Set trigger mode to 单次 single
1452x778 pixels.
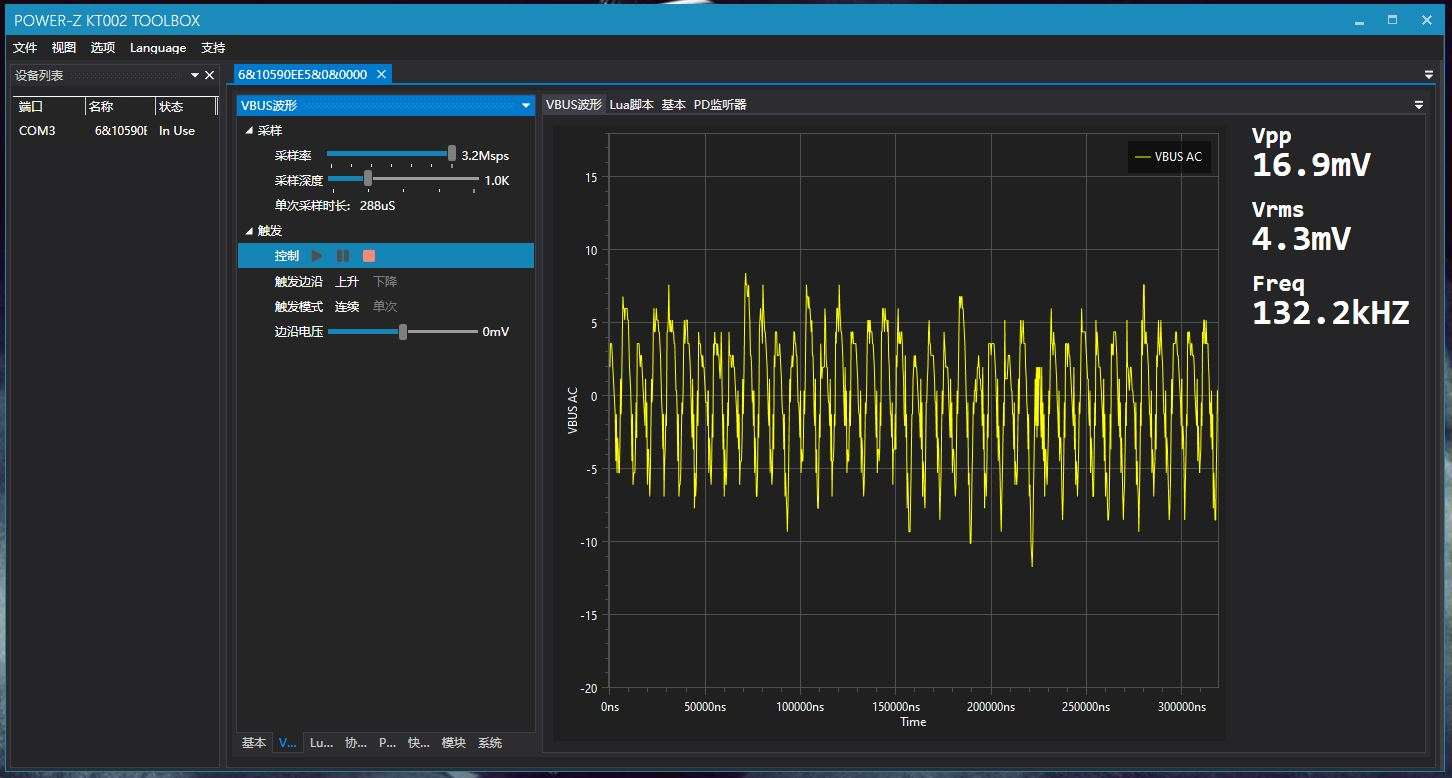(x=385, y=306)
